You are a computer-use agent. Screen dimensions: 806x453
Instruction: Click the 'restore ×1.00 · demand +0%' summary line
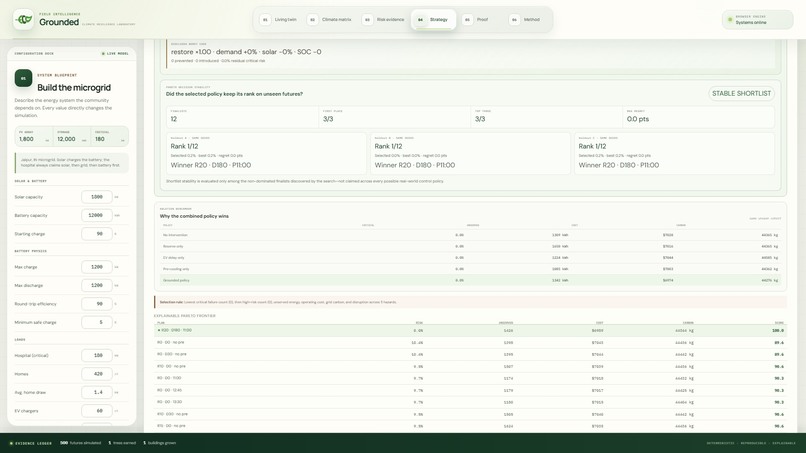coord(246,52)
